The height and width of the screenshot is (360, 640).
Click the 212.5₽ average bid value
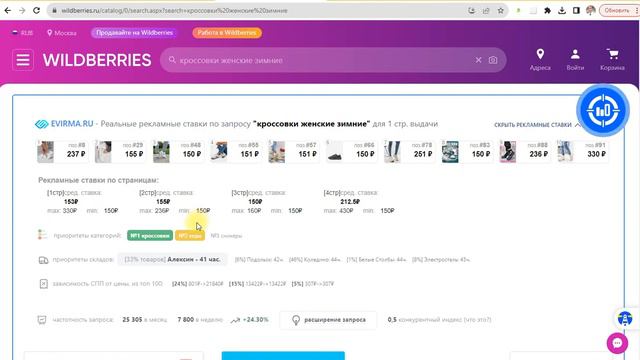click(350, 202)
